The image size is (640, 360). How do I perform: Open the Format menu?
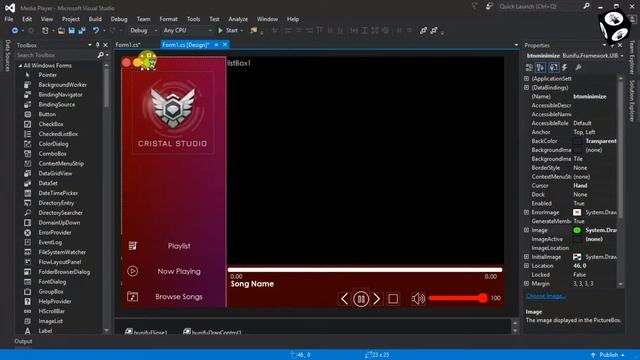pos(169,19)
